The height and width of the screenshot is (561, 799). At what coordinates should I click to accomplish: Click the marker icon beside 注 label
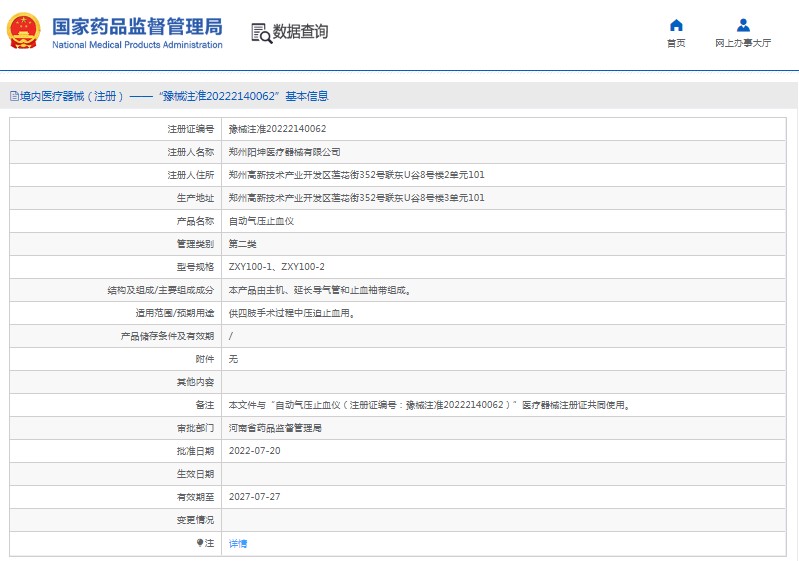click(x=200, y=543)
